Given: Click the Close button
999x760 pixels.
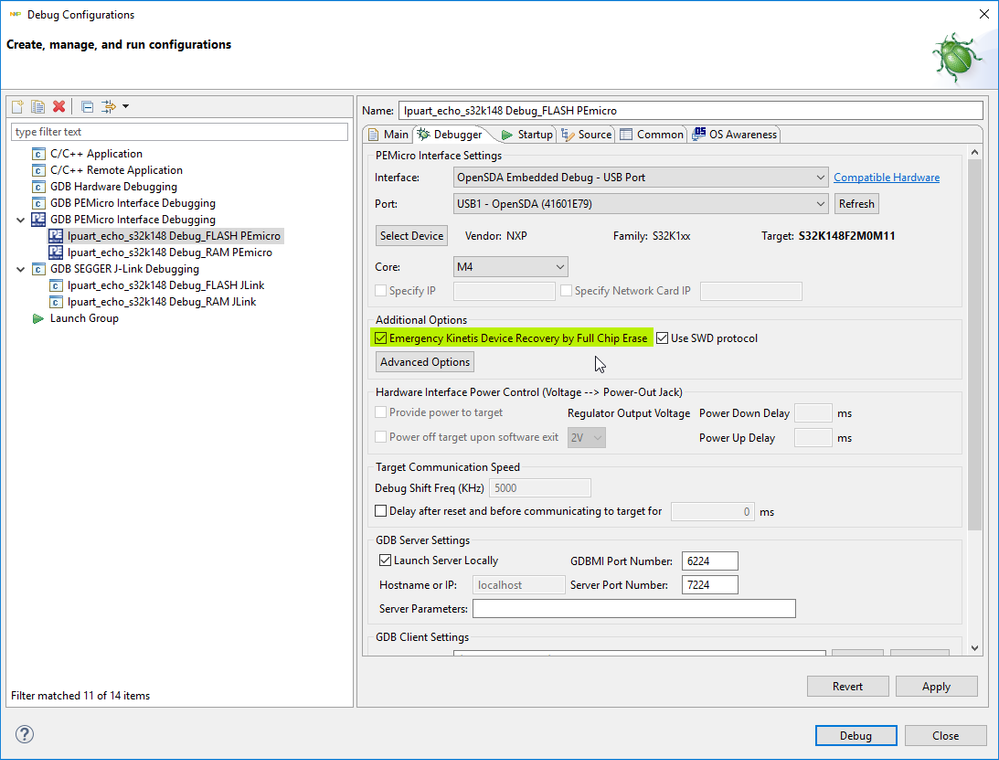Looking at the screenshot, I should tap(945, 736).
